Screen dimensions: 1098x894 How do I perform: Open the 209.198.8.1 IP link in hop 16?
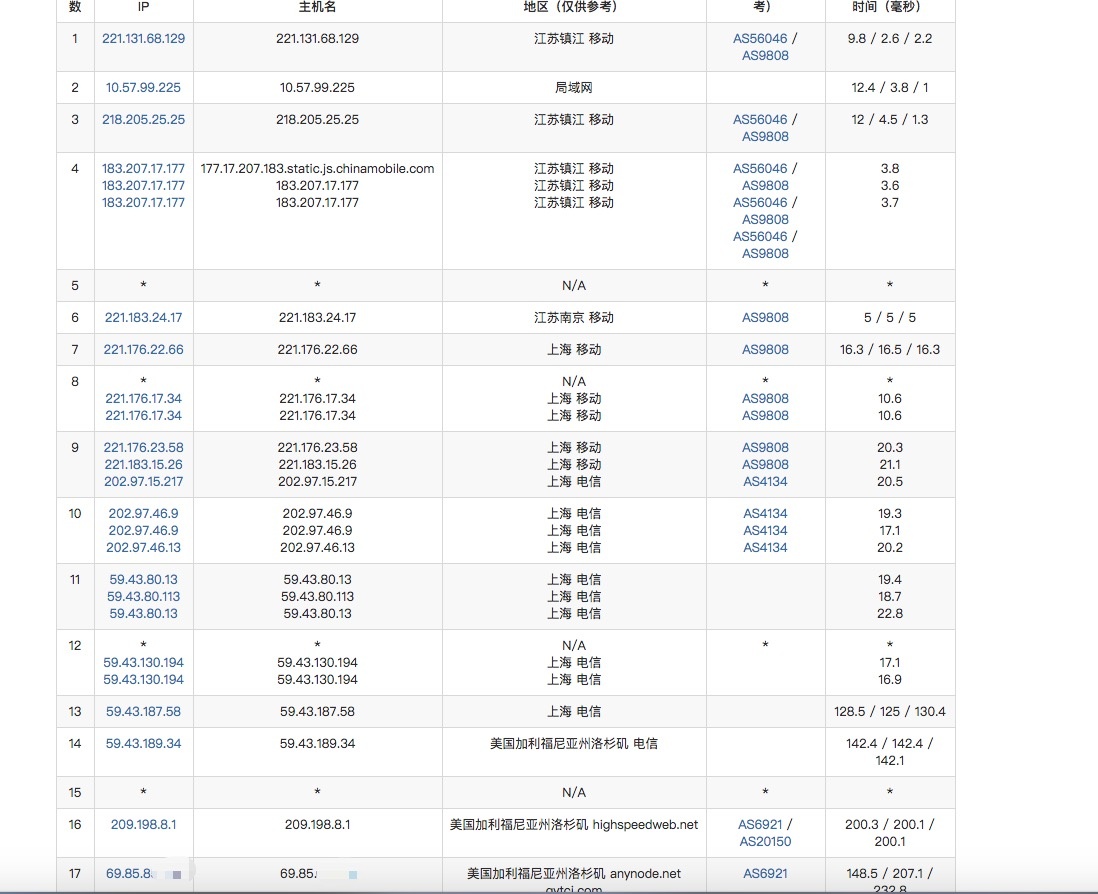143,825
